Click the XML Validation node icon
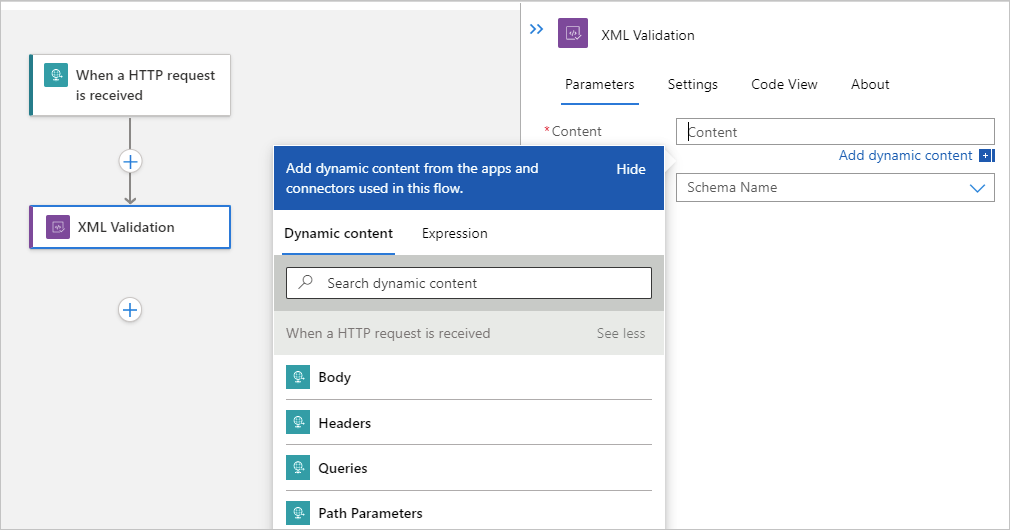Screen dimensions: 1010x530 (58, 227)
